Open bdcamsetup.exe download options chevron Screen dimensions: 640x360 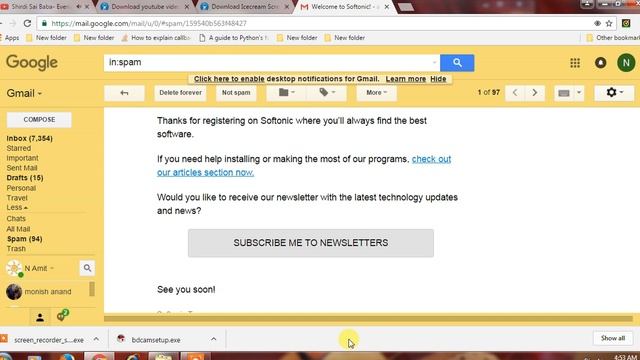click(x=213, y=340)
